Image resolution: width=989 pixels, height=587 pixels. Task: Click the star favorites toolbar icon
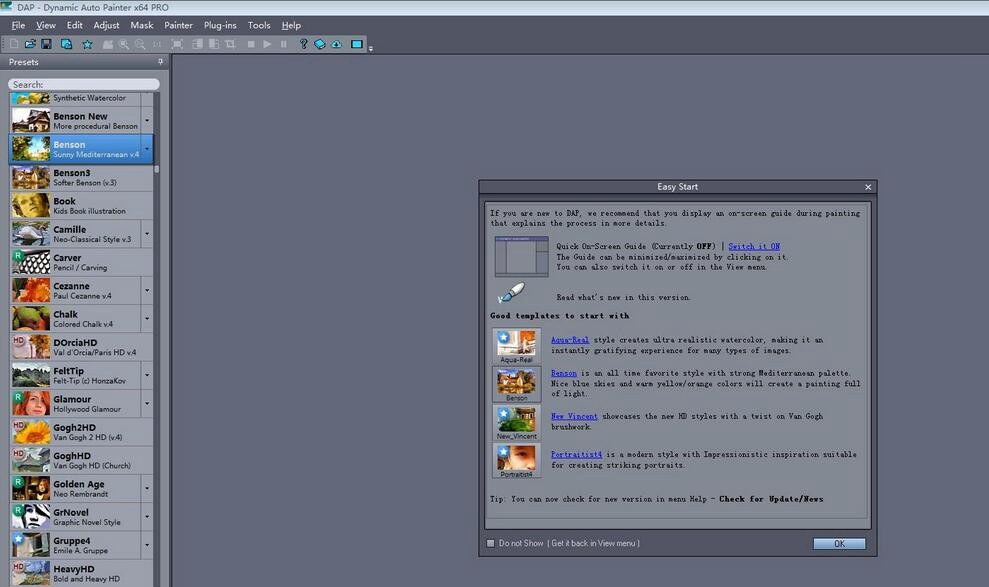point(87,44)
